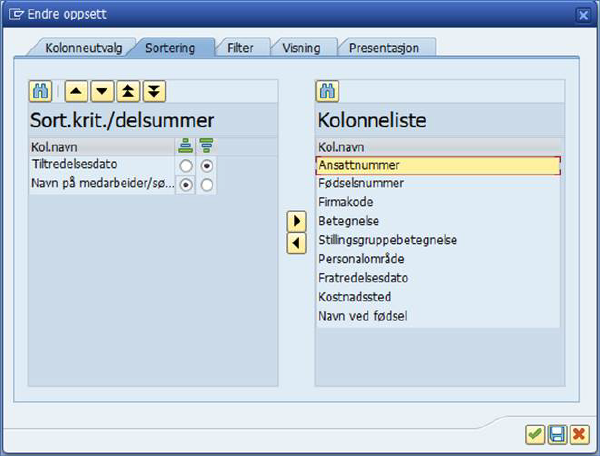Move sort criterion to the top
The height and width of the screenshot is (456, 600).
(x=128, y=91)
